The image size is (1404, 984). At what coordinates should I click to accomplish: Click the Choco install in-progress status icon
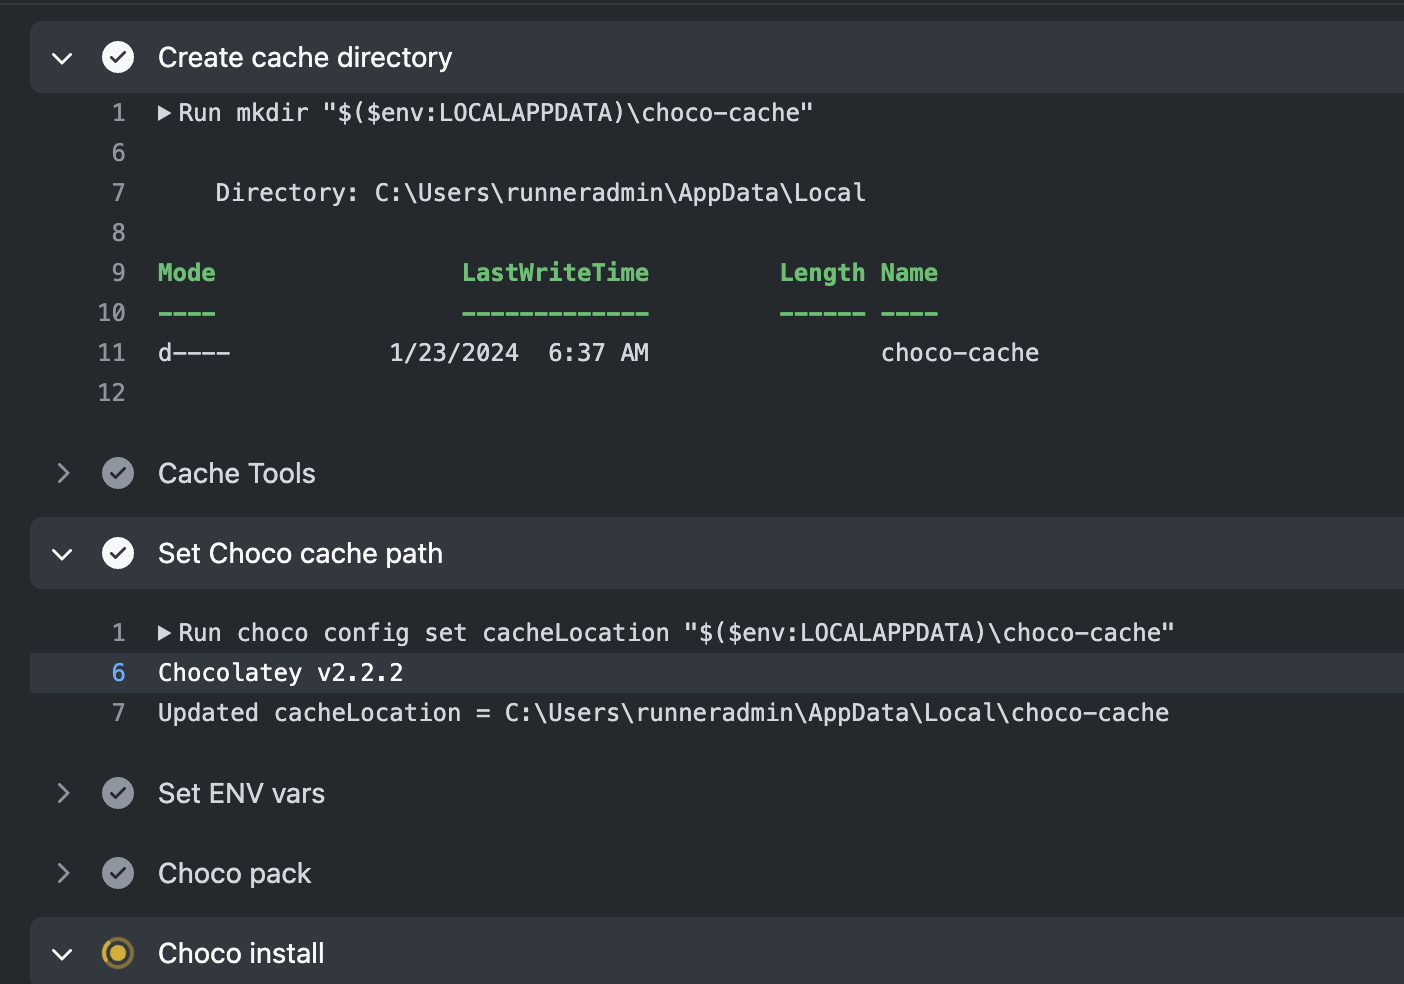(118, 953)
